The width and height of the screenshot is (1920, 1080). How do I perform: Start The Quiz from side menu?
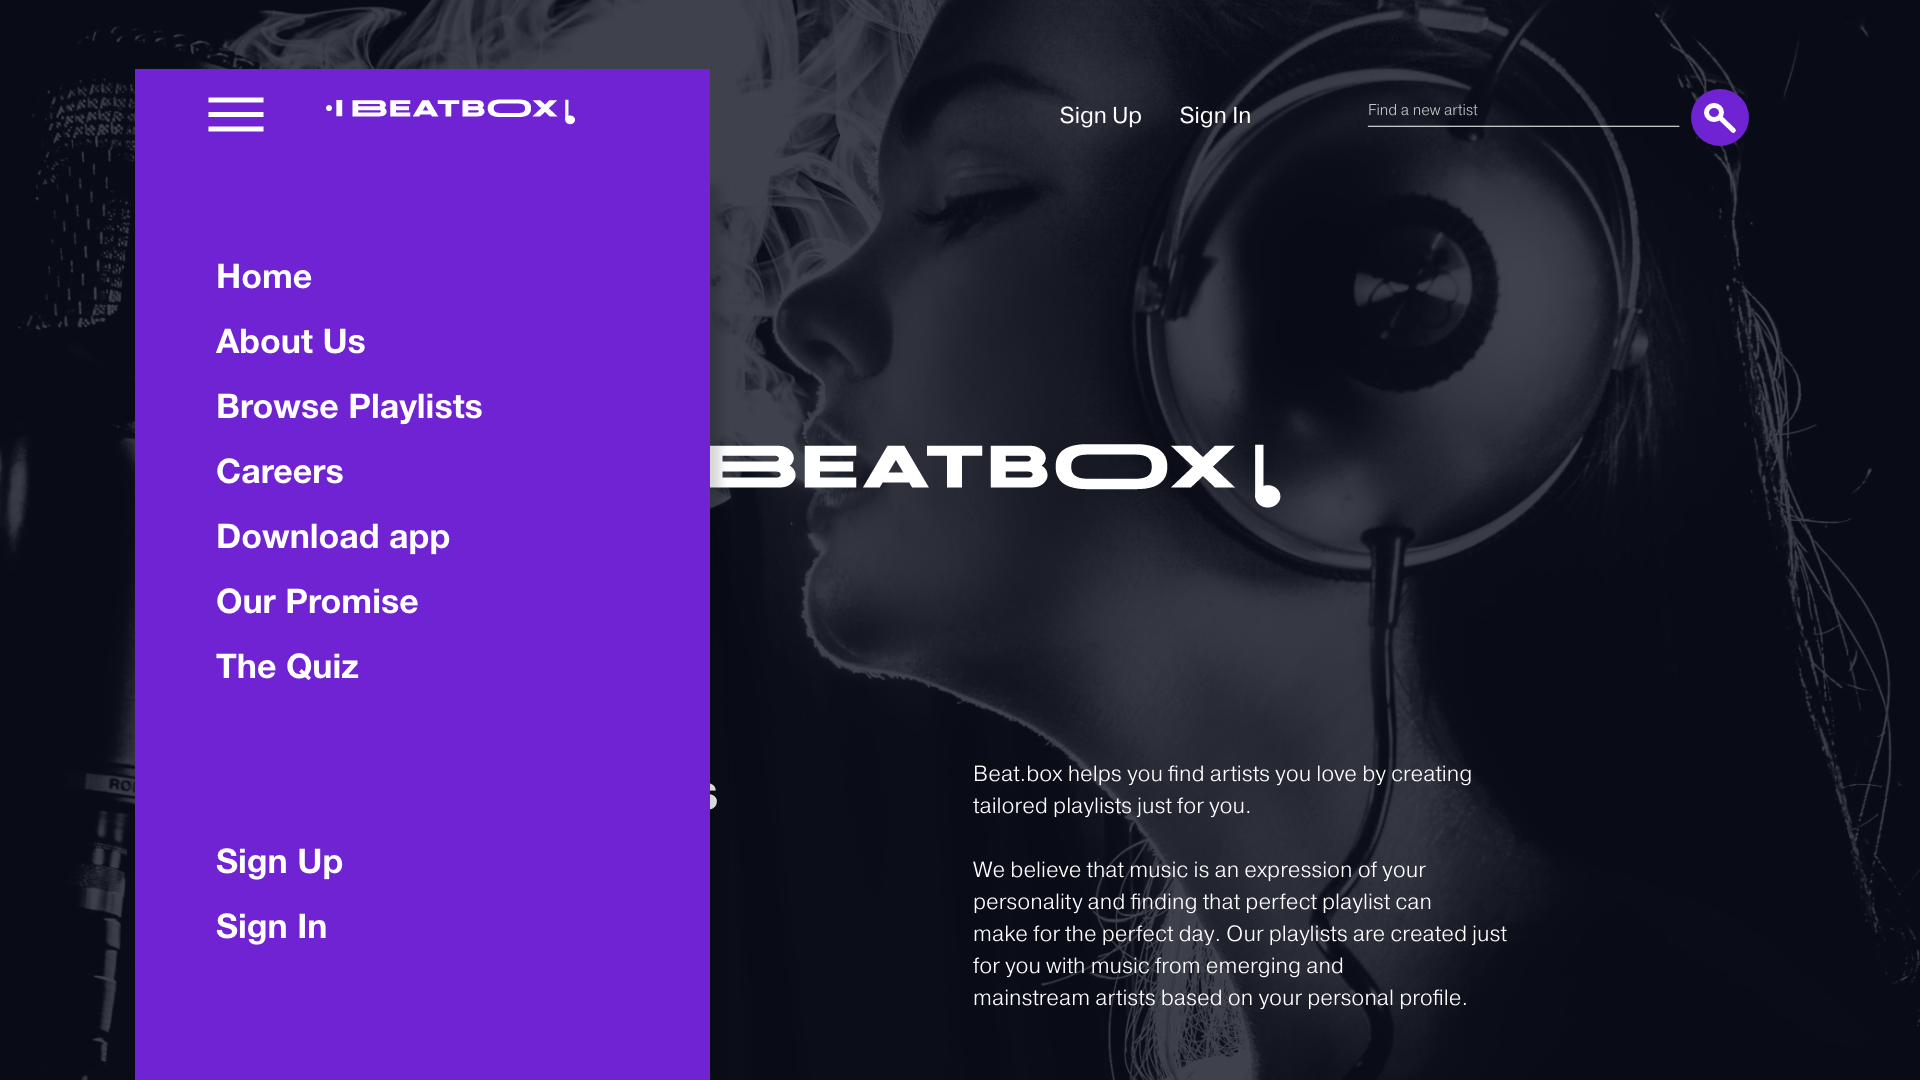click(x=287, y=666)
